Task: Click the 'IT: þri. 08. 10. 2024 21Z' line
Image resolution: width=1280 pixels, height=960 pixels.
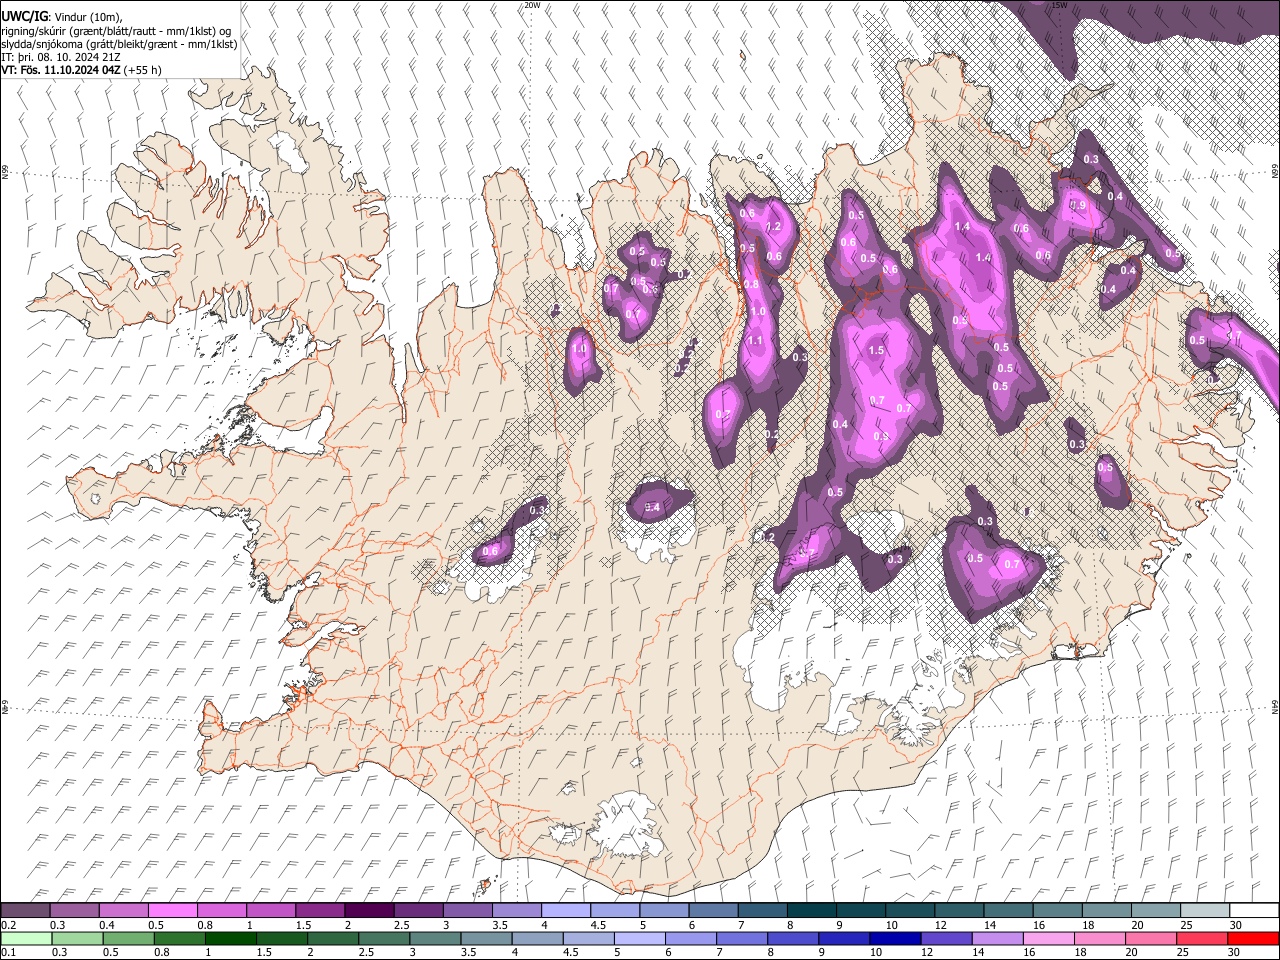Action: (62, 57)
